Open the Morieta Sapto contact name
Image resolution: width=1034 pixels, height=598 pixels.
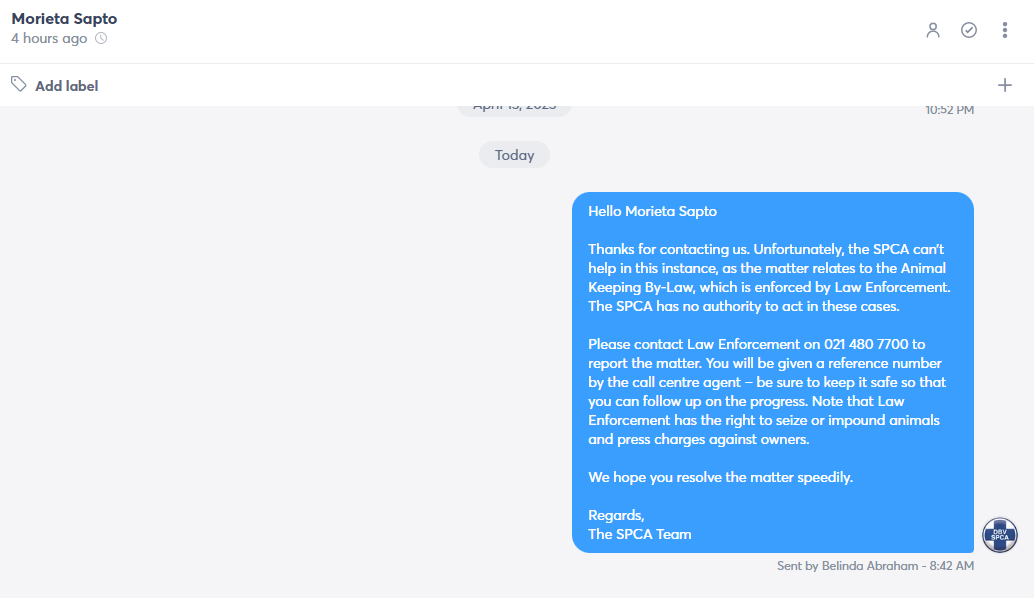click(64, 18)
